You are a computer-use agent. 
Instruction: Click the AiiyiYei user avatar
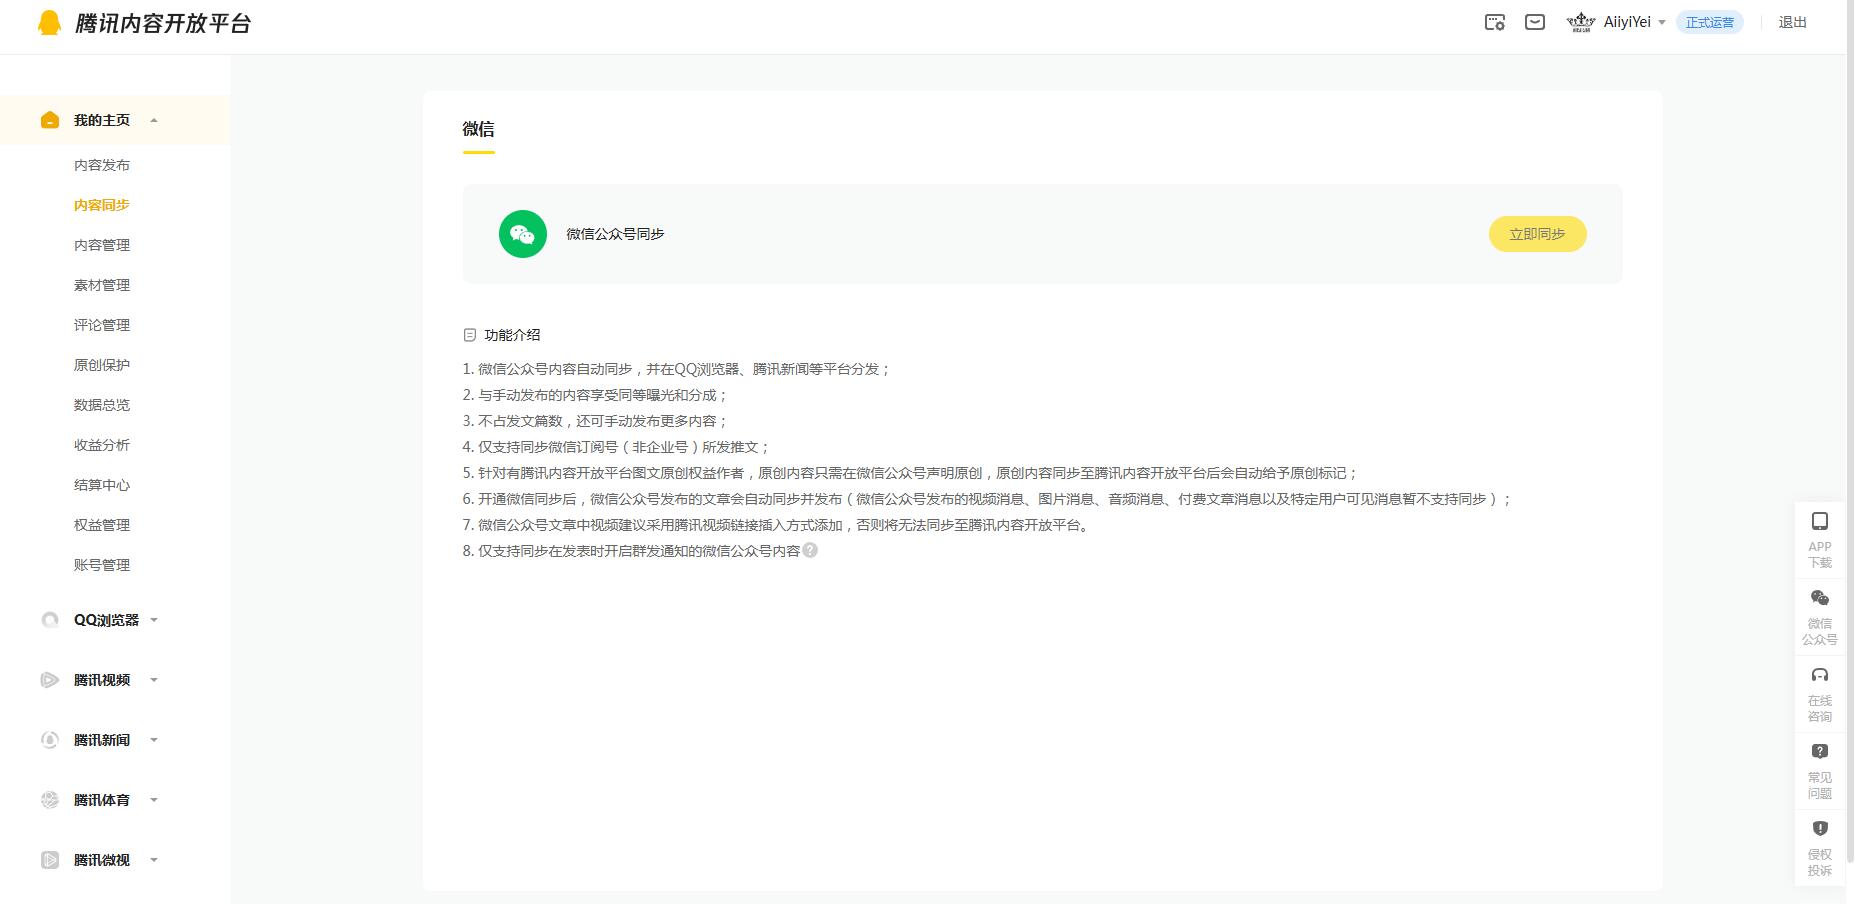[1581, 22]
